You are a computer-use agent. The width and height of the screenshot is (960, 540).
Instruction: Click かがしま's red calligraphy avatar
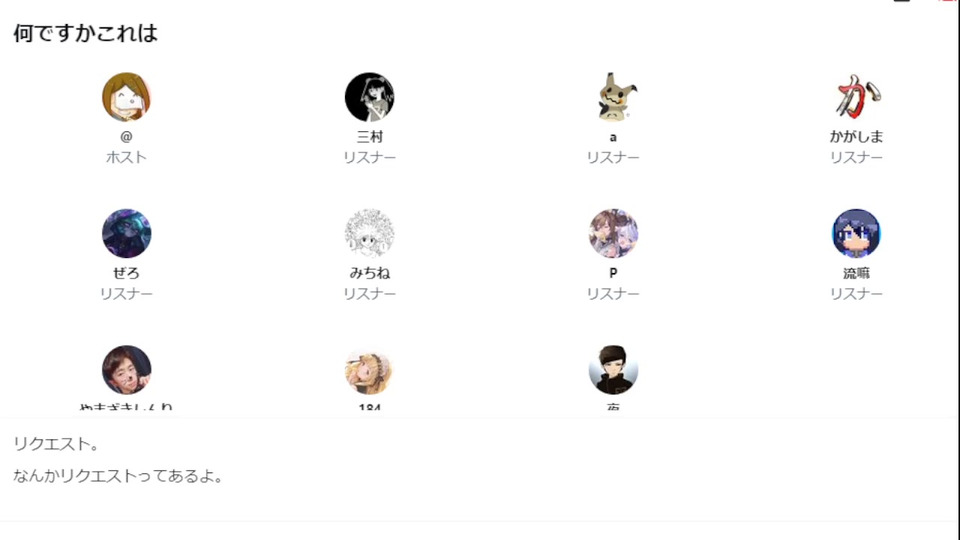tap(856, 97)
